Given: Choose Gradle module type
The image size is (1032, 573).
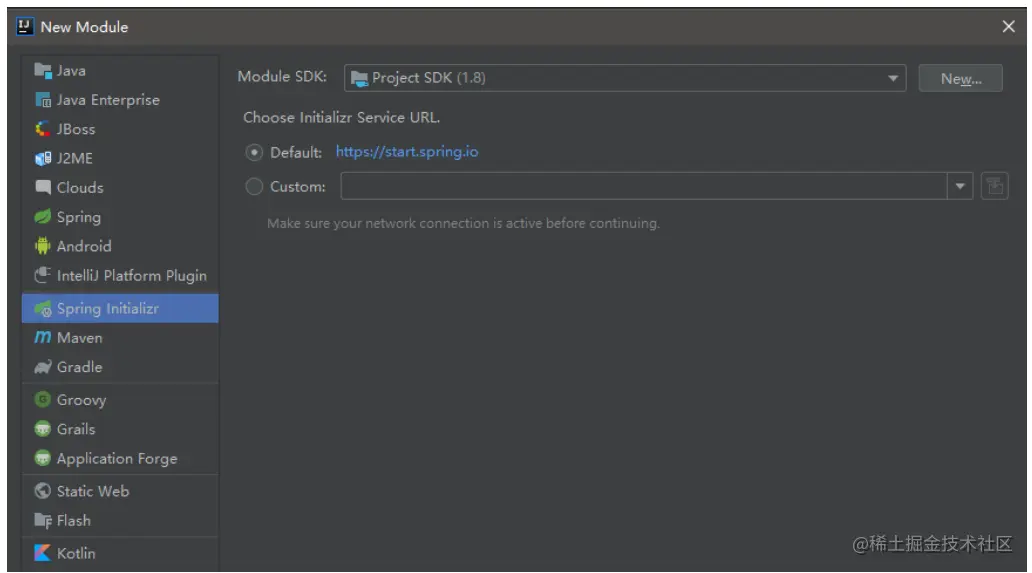Looking at the screenshot, I should point(120,367).
